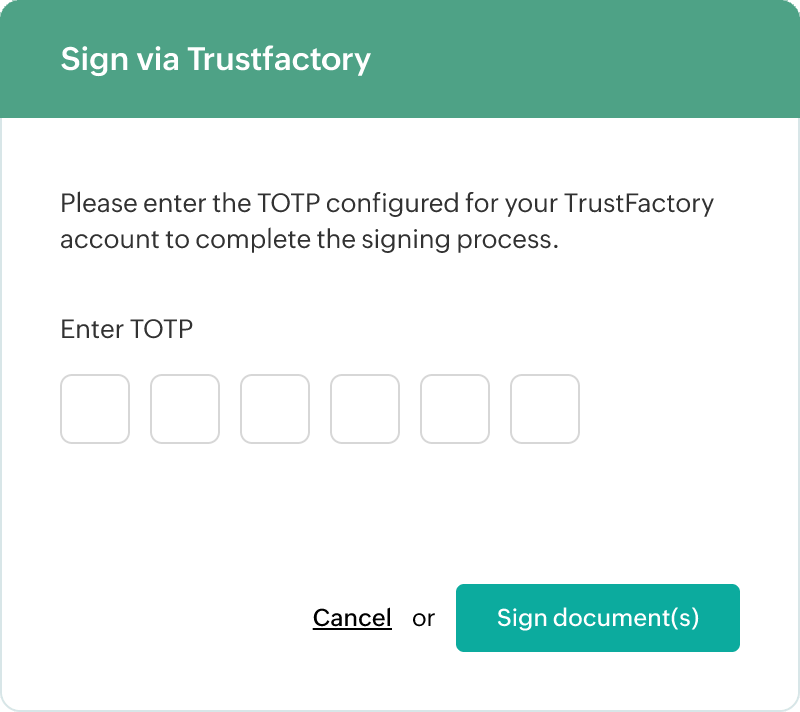Click the teal Sign document(s) button
The height and width of the screenshot is (712, 800).
(x=597, y=618)
